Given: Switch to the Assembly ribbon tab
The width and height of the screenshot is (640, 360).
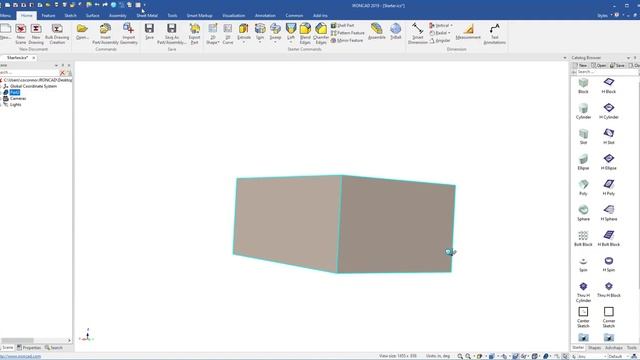Looking at the screenshot, I should pos(118,16).
